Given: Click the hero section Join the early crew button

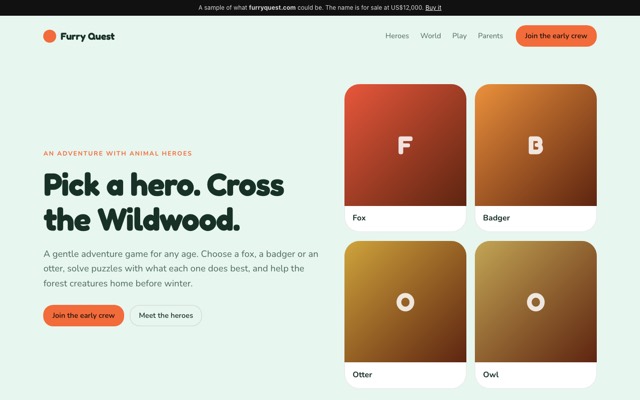Looking at the screenshot, I should [x=83, y=316].
